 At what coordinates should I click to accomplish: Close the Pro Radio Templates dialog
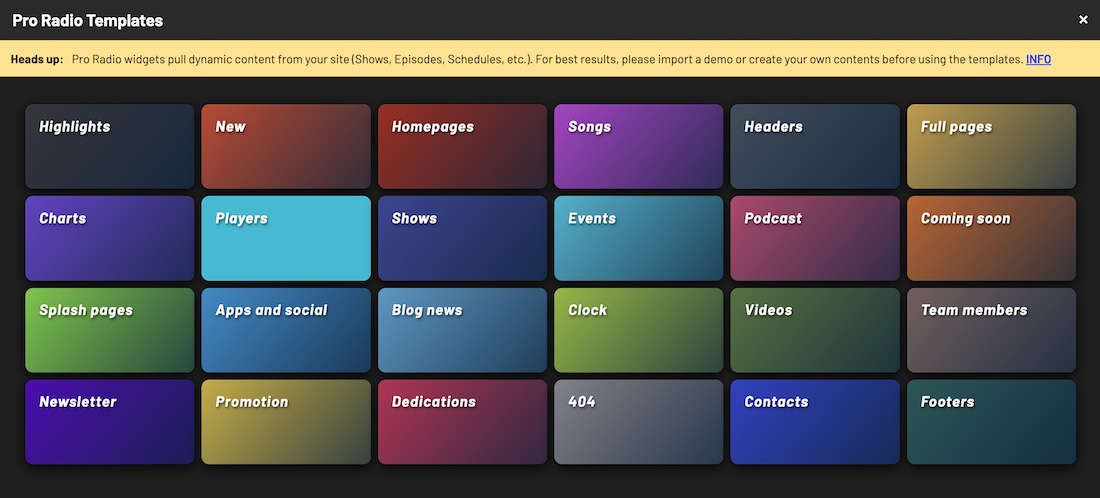[1083, 20]
